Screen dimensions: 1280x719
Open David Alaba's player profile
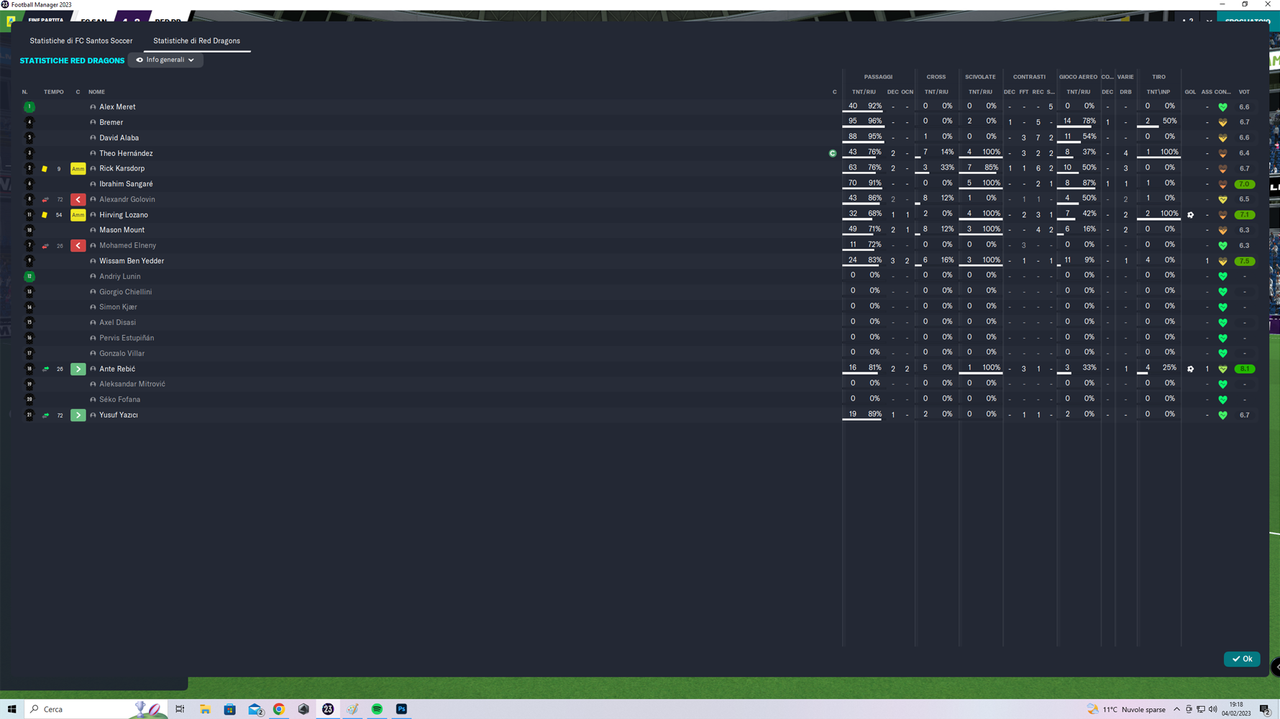click(x=119, y=138)
